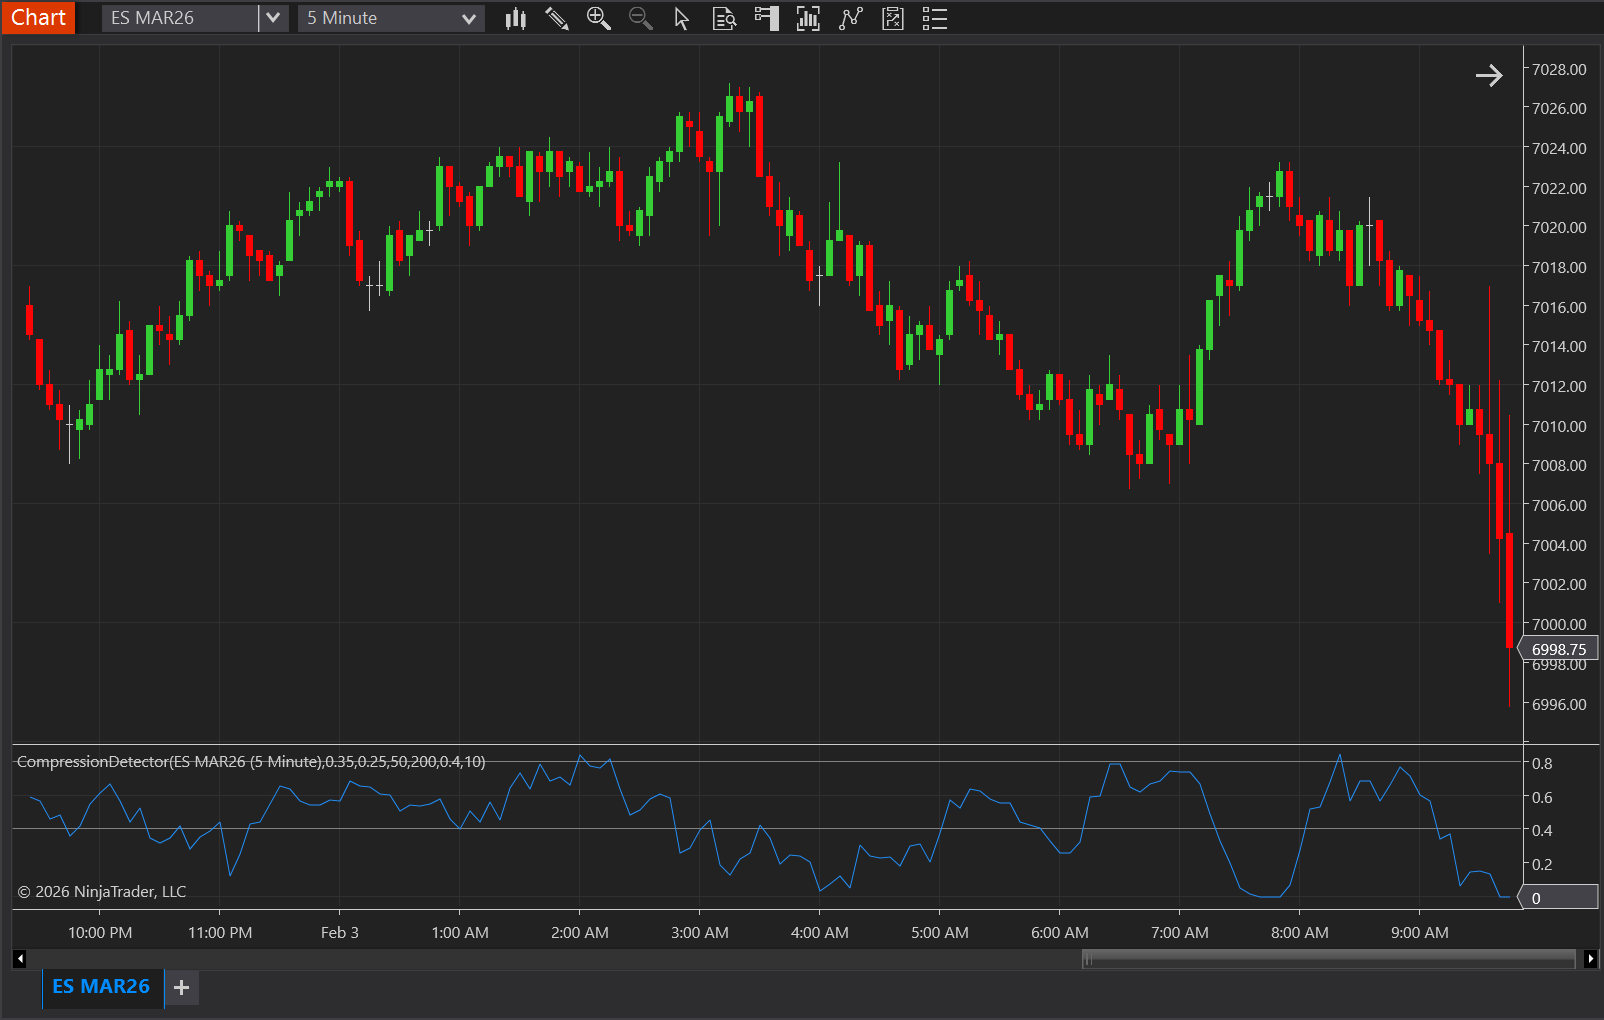Select the candlestick chart style icon
1604x1020 pixels.
coord(515,18)
